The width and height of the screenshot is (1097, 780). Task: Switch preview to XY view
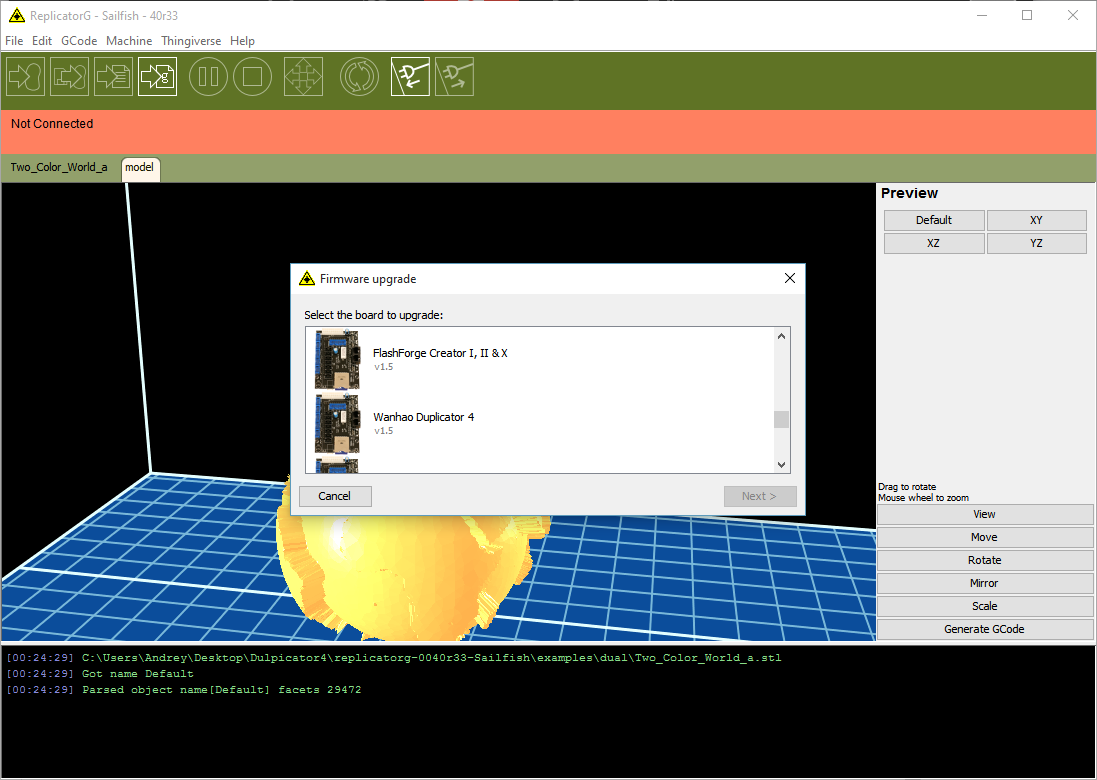click(x=1036, y=220)
